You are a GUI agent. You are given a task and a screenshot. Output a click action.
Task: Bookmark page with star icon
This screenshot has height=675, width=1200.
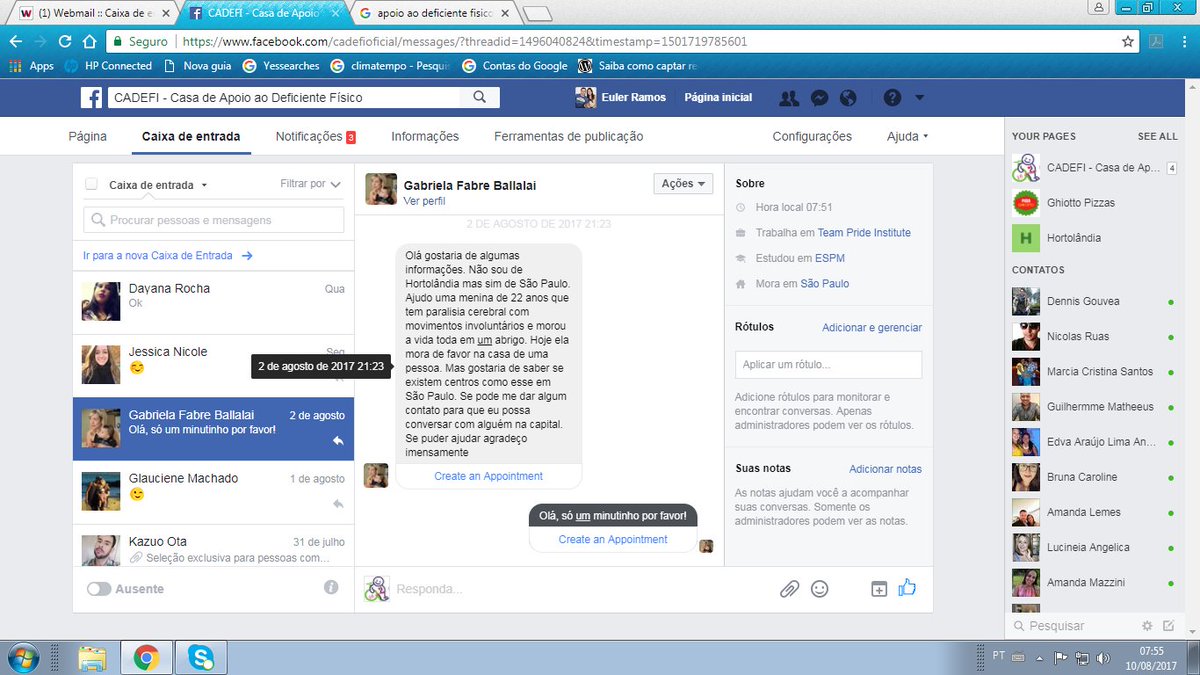point(1128,42)
